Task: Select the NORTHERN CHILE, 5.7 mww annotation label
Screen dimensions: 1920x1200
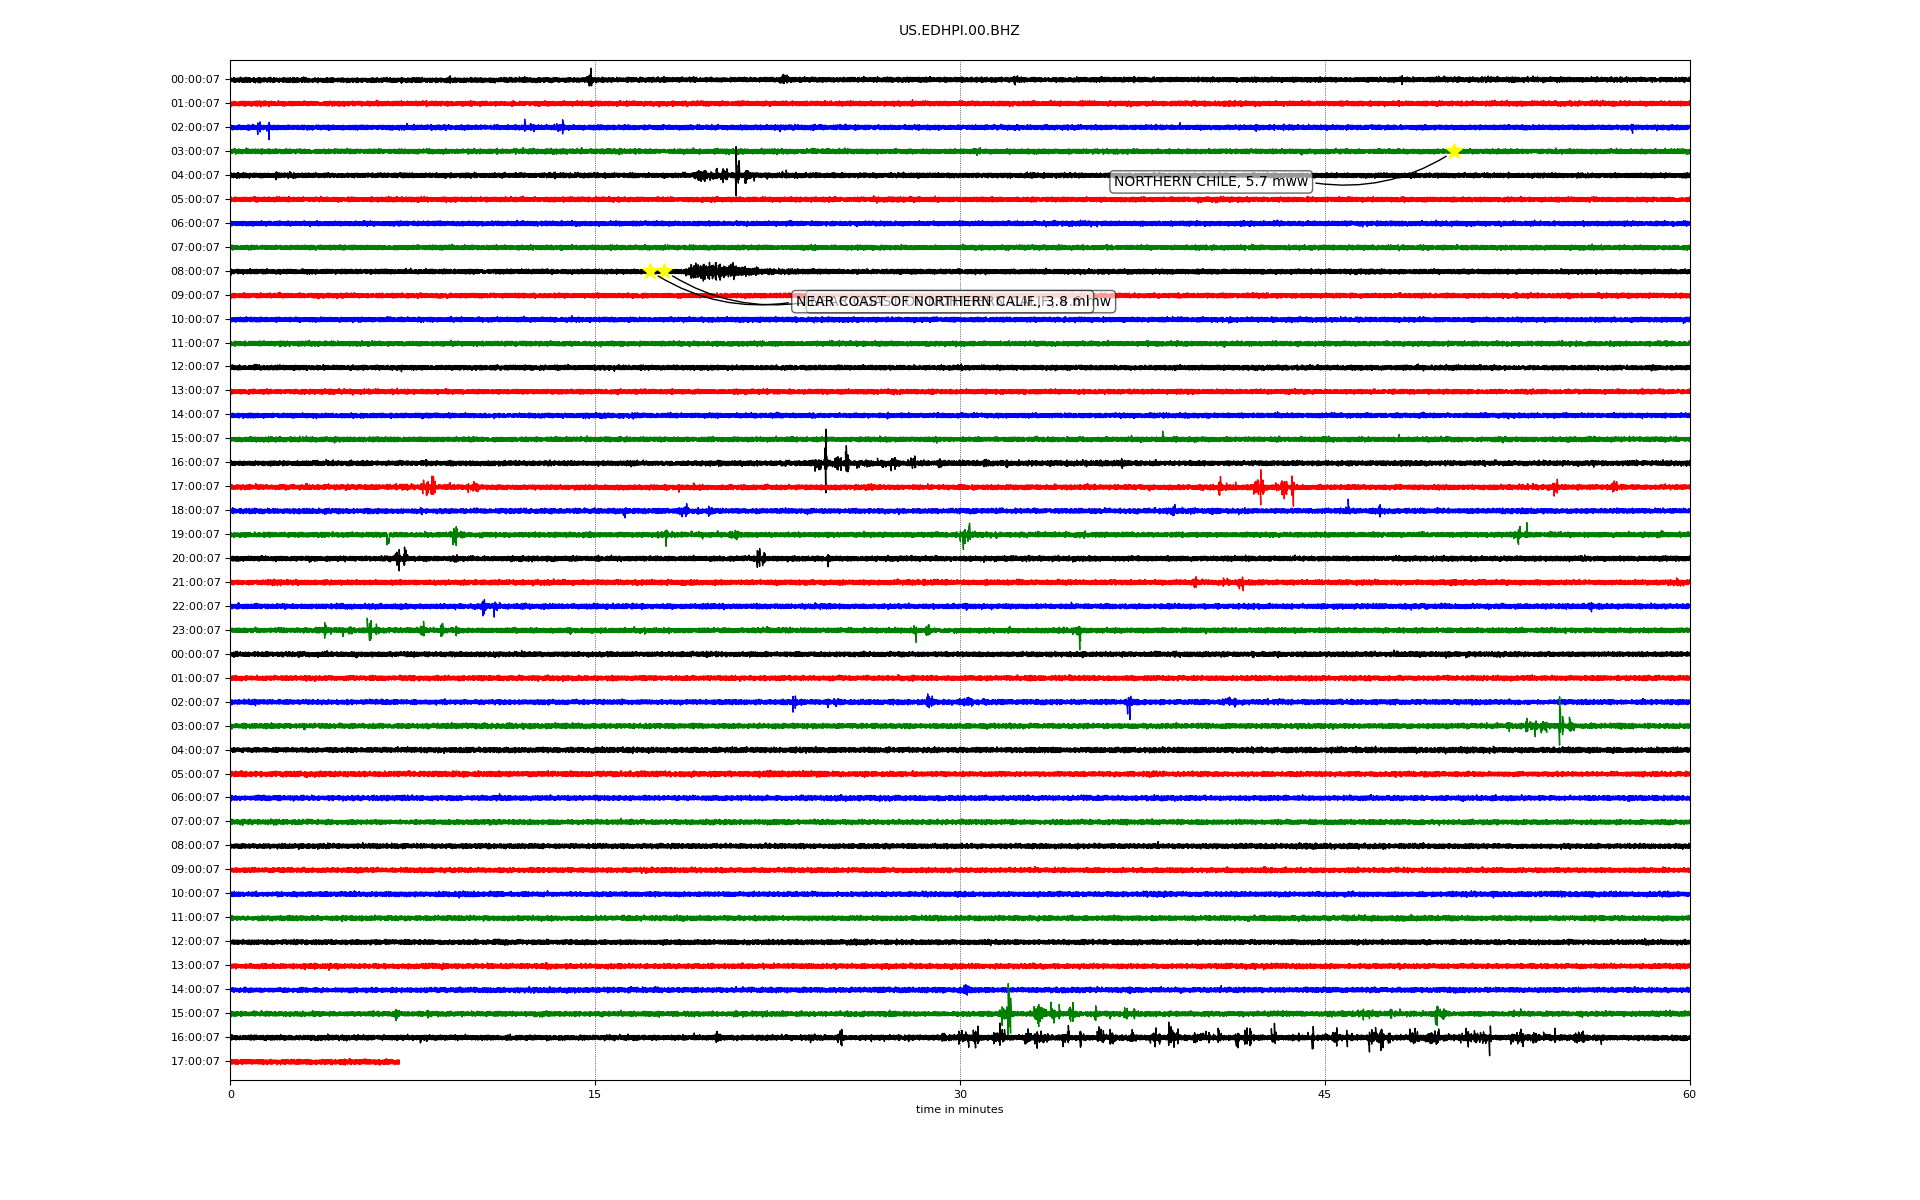Action: click(1211, 181)
